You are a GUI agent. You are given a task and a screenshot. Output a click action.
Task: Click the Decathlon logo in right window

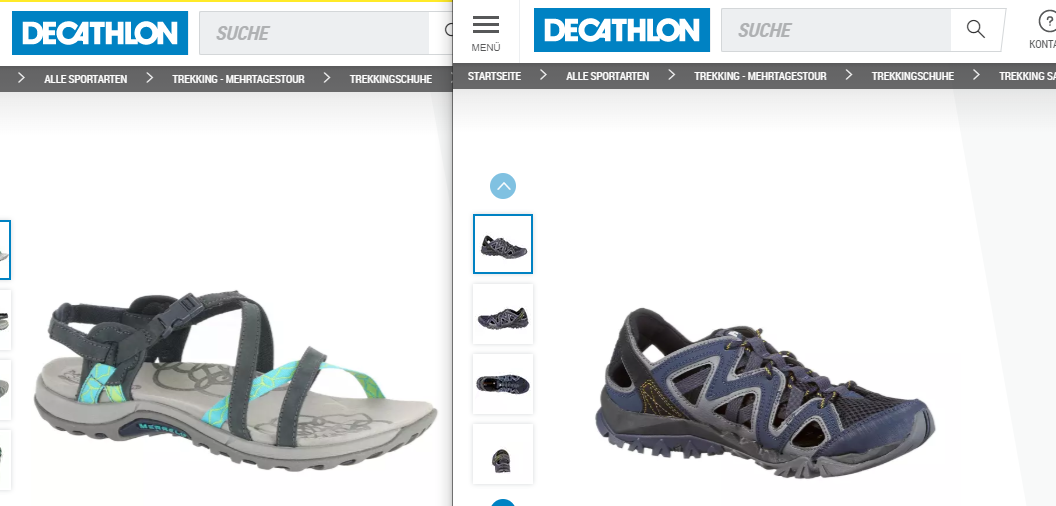(x=622, y=30)
